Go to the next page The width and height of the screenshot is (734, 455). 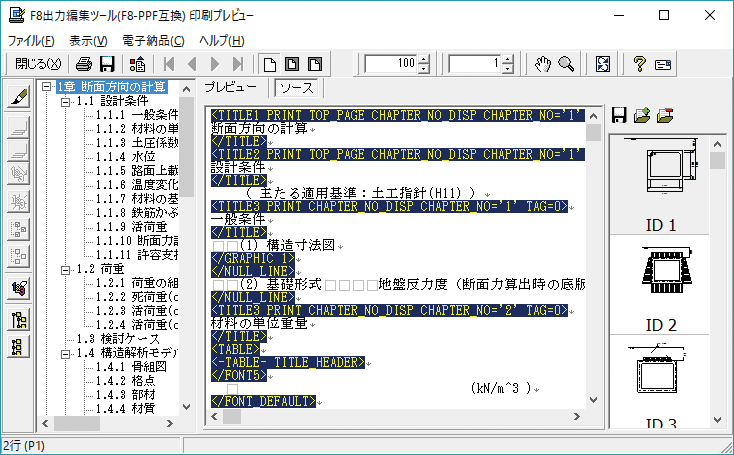coord(215,64)
